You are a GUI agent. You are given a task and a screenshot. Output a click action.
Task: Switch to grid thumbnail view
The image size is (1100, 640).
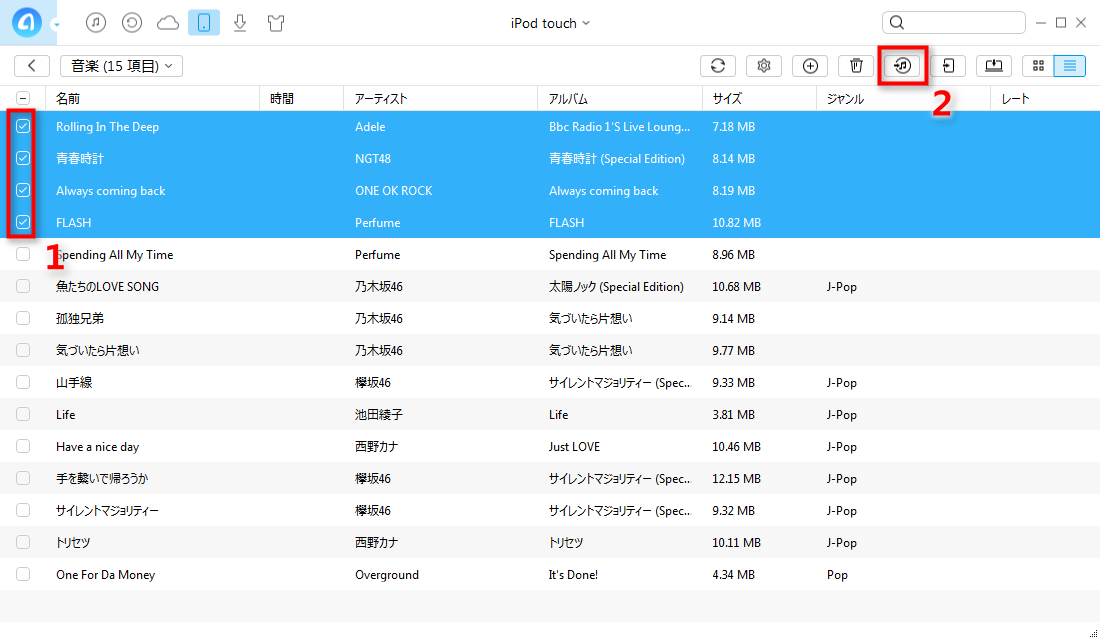pyautogui.click(x=1038, y=65)
